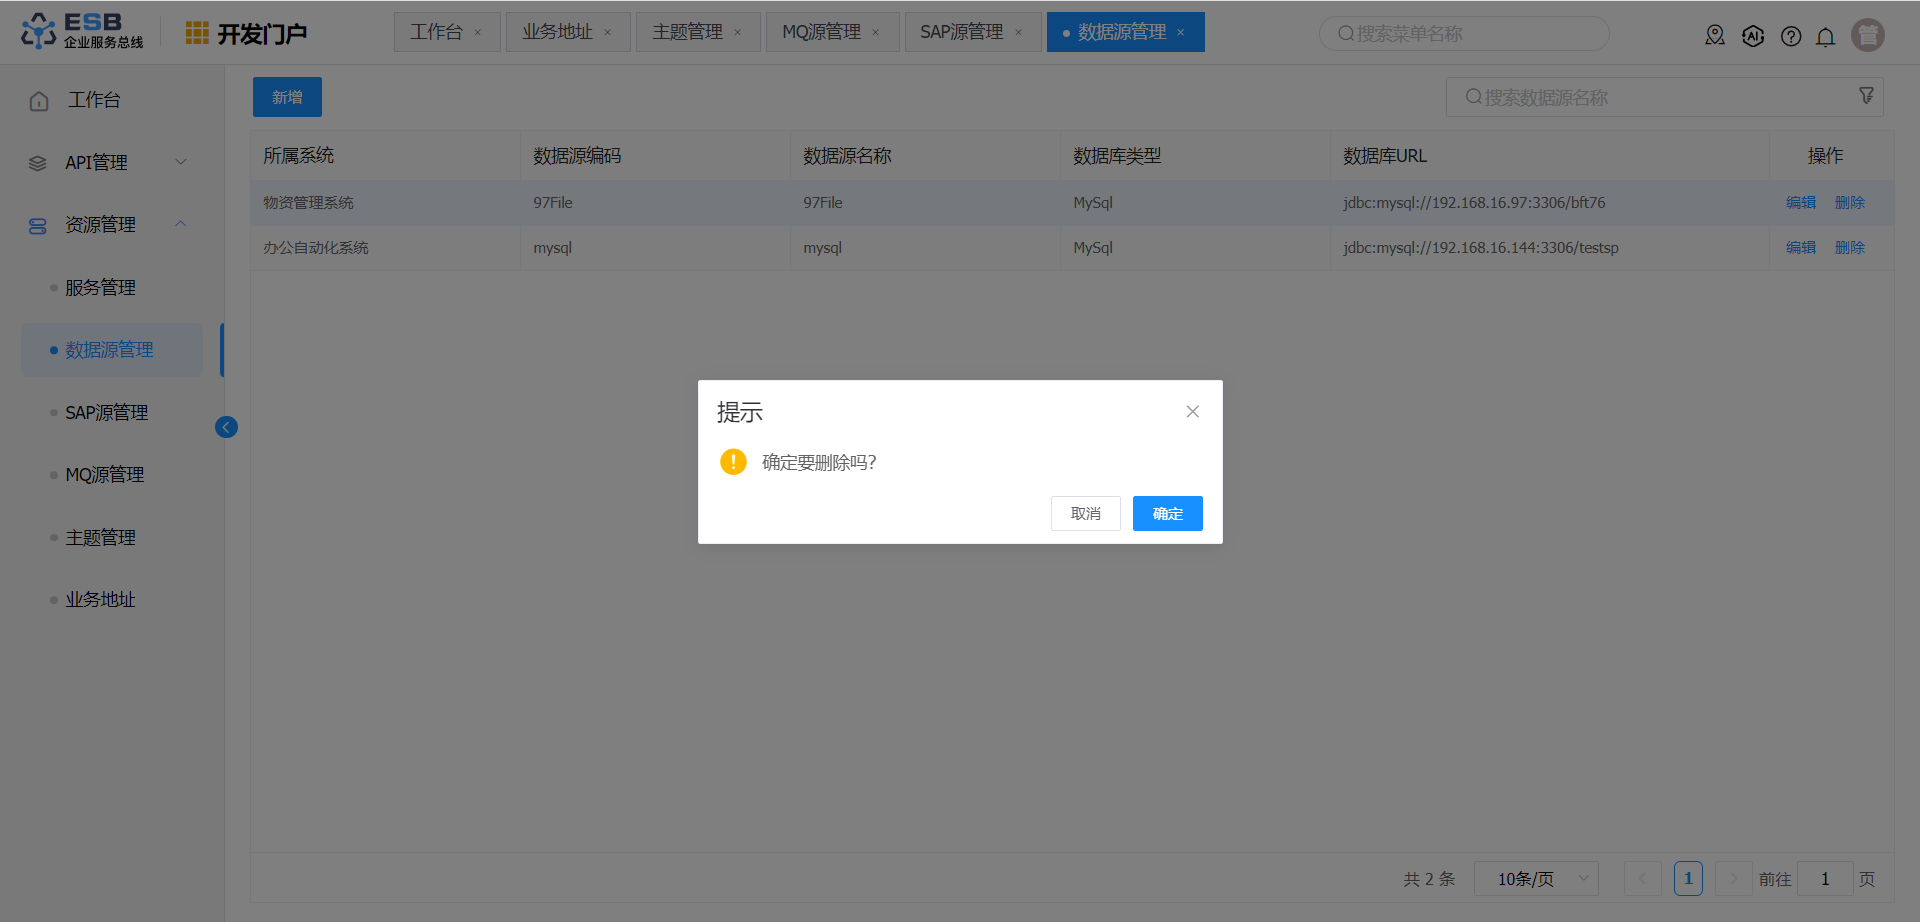Image resolution: width=1920 pixels, height=922 pixels.
Task: Open 服务管理 in the sidebar
Action: coord(100,288)
